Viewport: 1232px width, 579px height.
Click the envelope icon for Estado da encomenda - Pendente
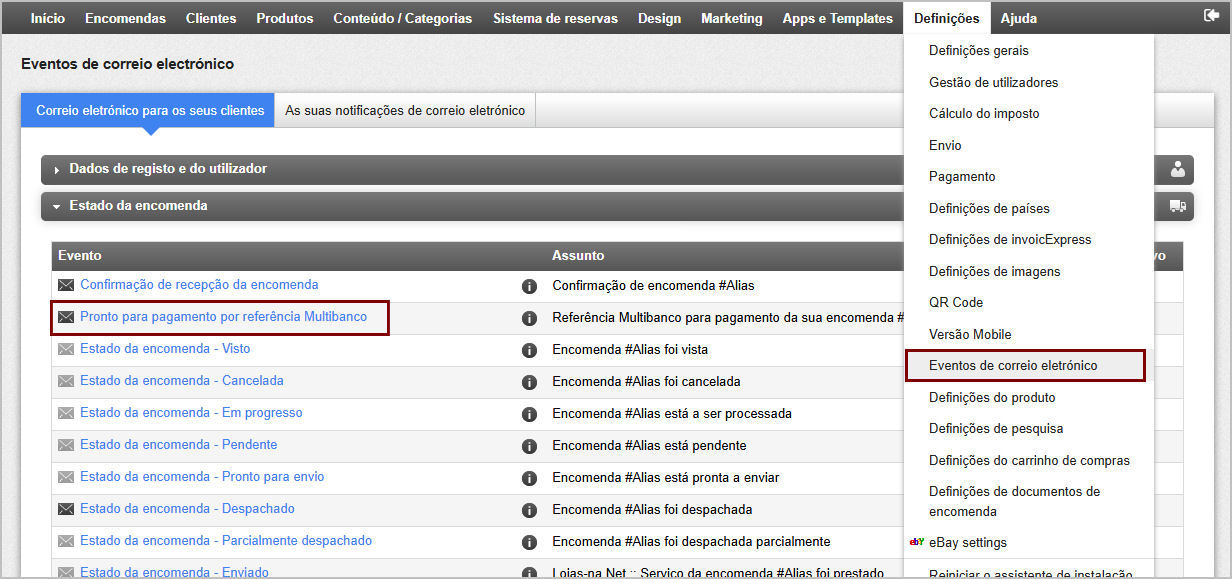point(66,445)
